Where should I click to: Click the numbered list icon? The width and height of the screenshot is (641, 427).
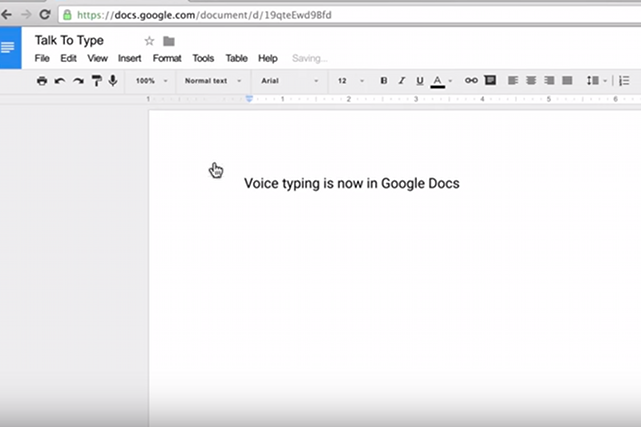(x=624, y=80)
